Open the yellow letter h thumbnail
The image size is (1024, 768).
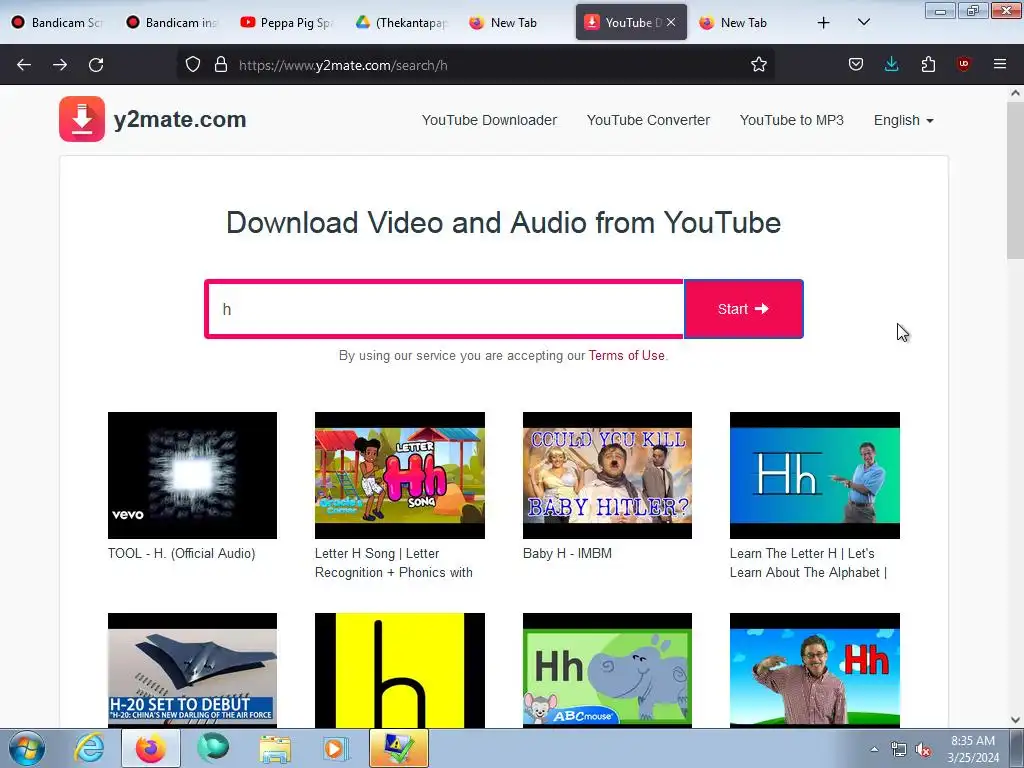pos(400,670)
